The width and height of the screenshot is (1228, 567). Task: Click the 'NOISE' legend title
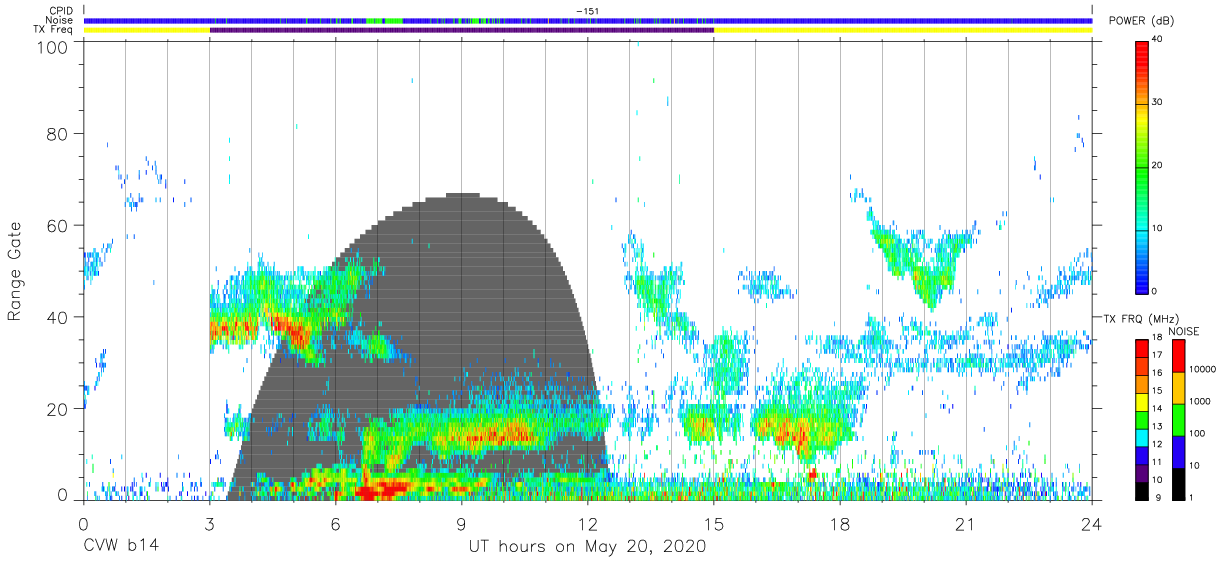(x=1186, y=331)
